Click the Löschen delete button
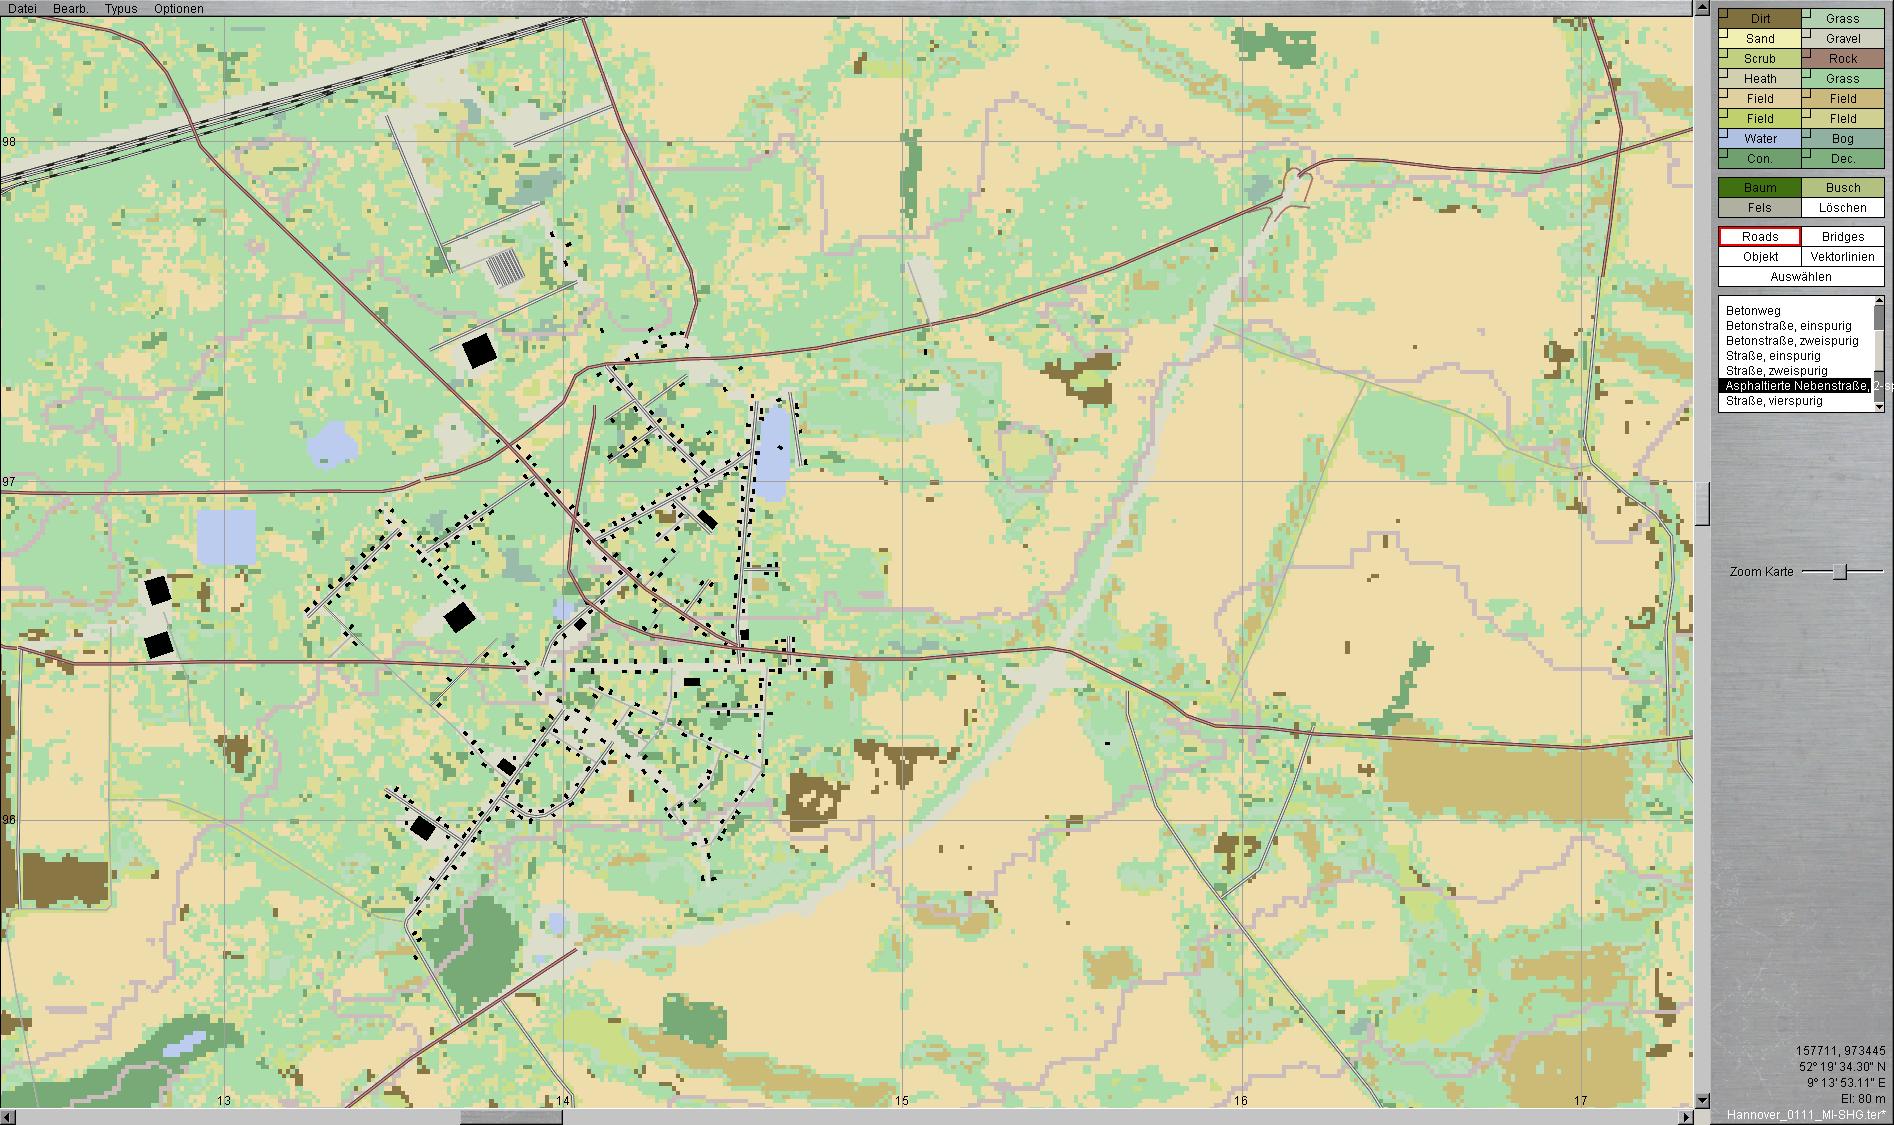Image resolution: width=1894 pixels, height=1125 pixels. click(1843, 208)
